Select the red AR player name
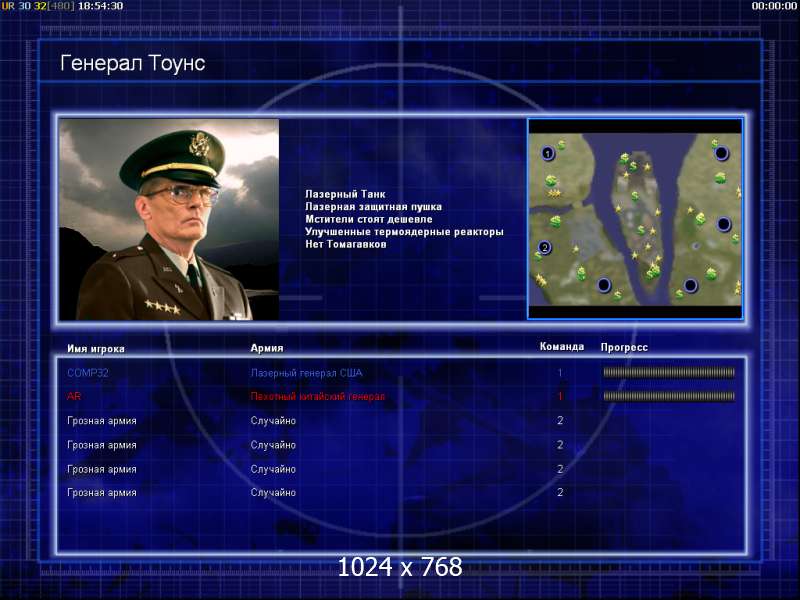The width and height of the screenshot is (800, 600). pos(74,396)
